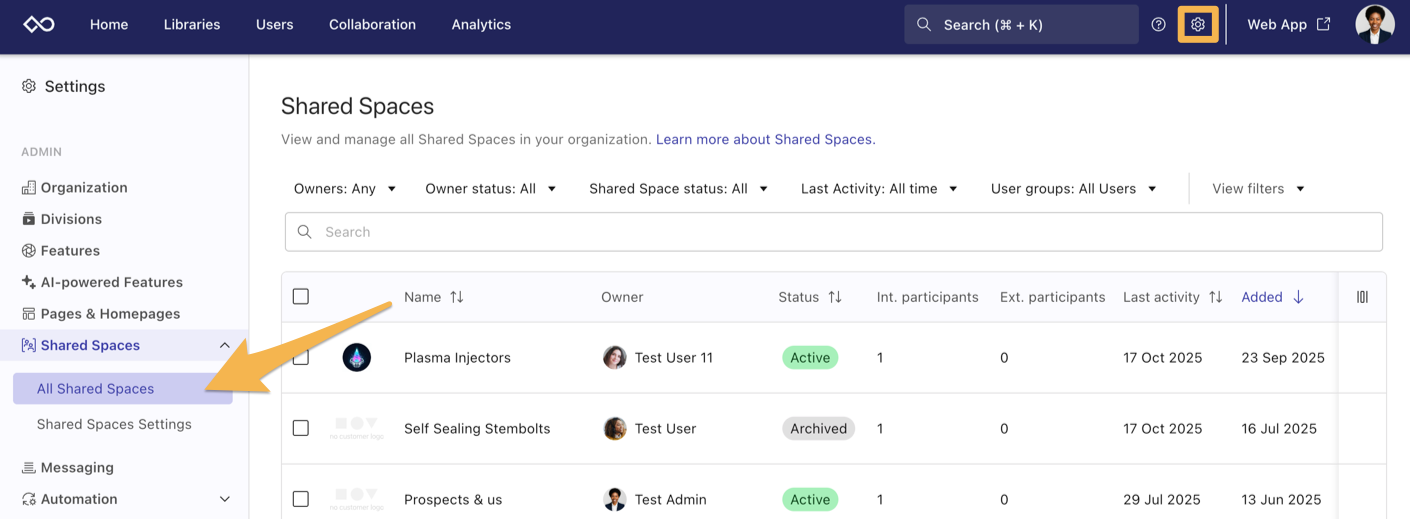1410x519 pixels.
Task: Open Organization settings in sidebar
Action: [x=84, y=187]
